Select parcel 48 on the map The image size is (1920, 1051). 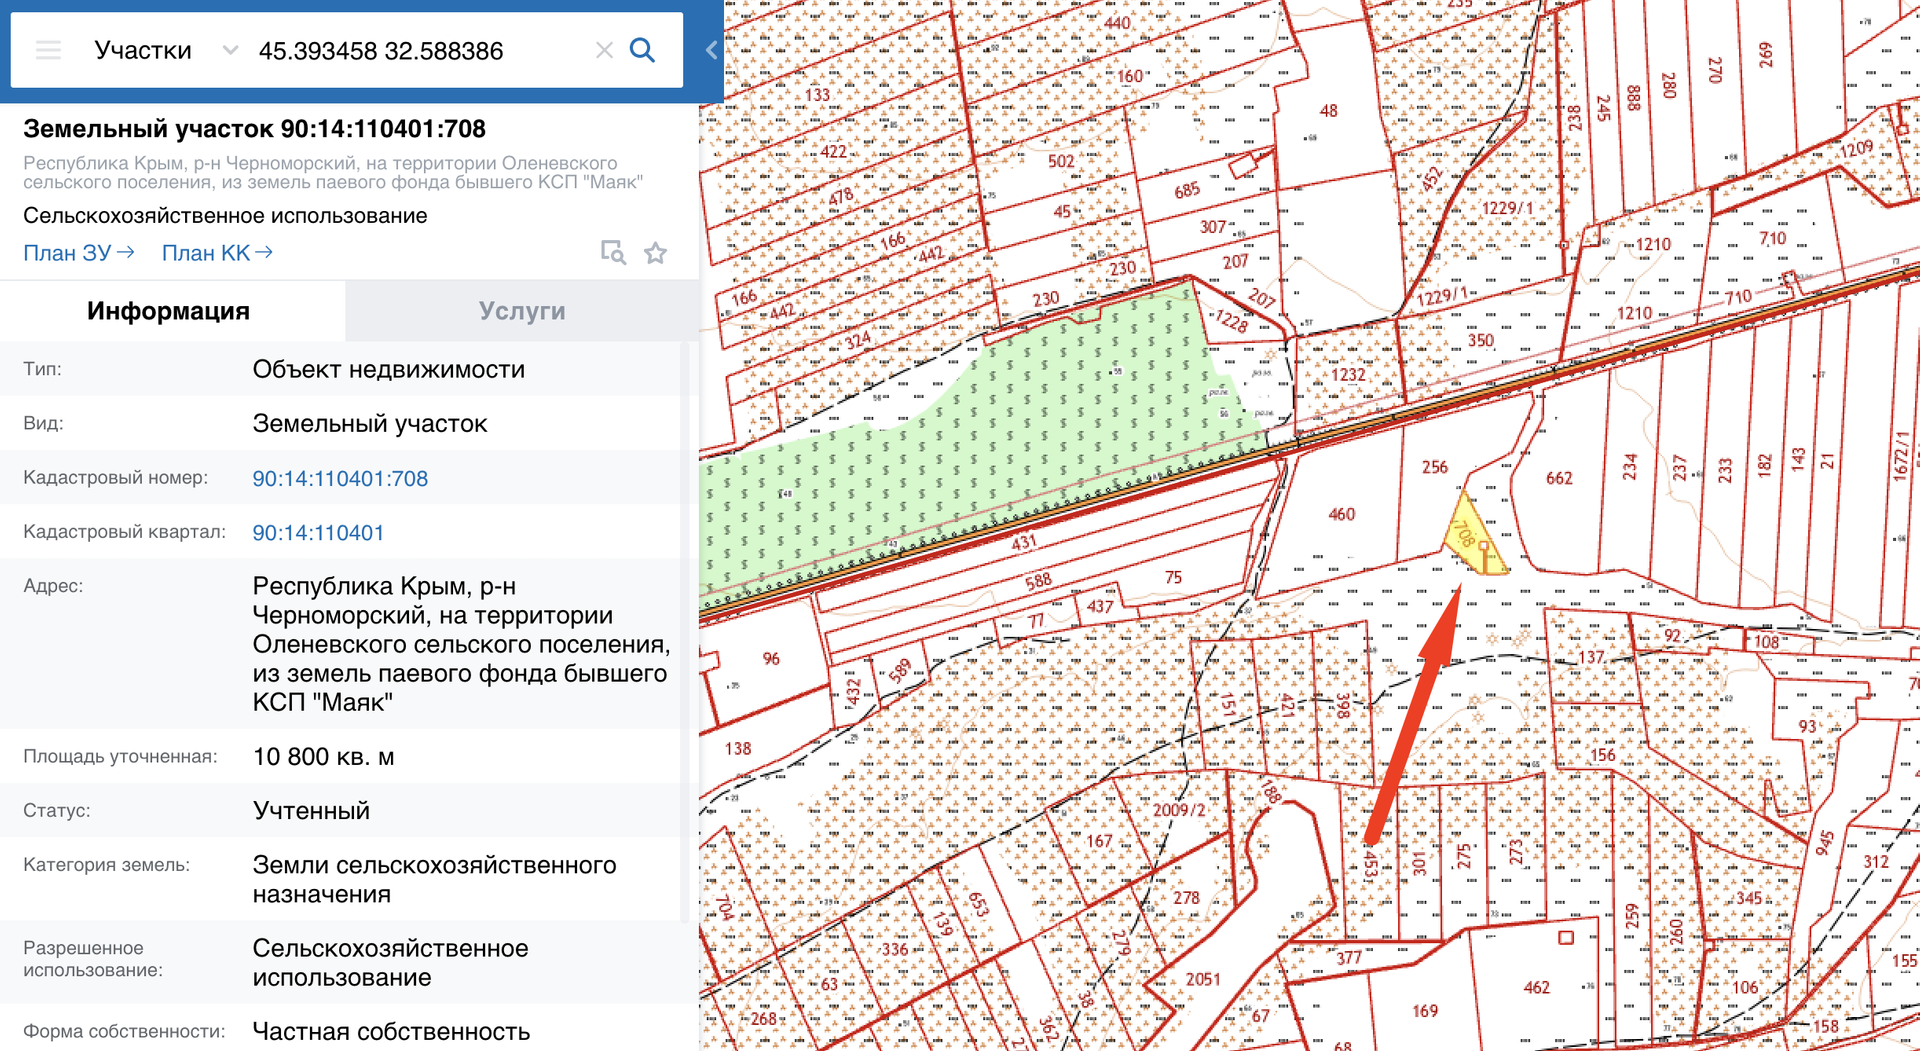point(1328,111)
